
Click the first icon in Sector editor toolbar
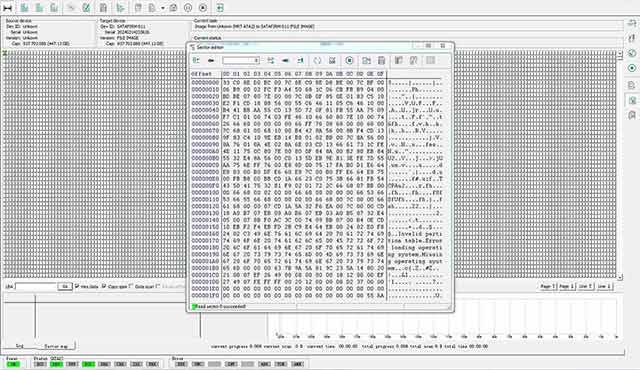coord(196,61)
